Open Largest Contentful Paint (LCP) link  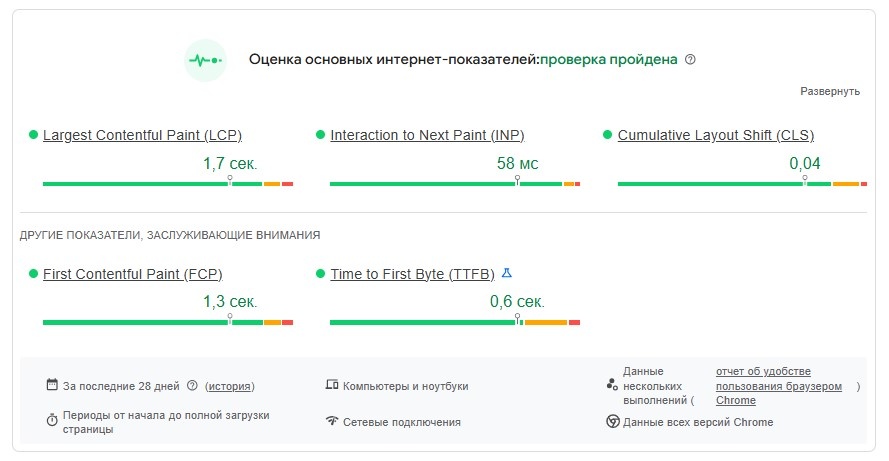(x=142, y=135)
